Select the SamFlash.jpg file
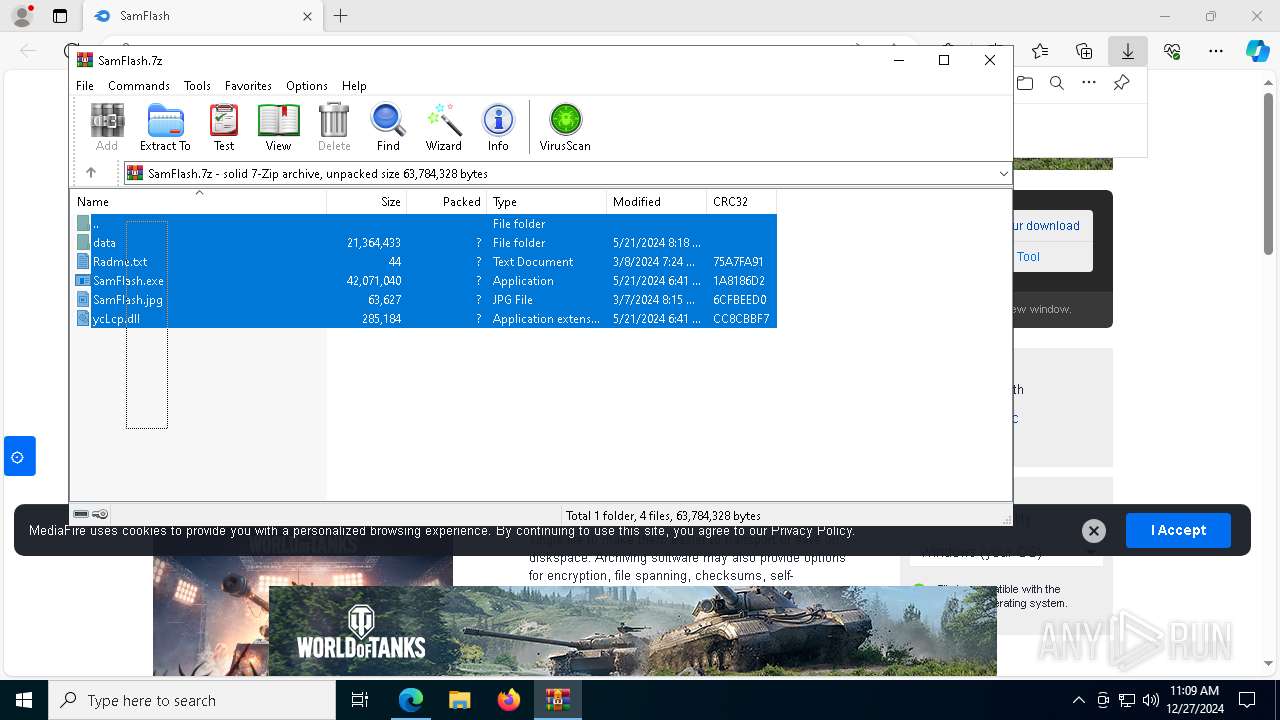This screenshot has width=1280, height=720. [424, 300]
